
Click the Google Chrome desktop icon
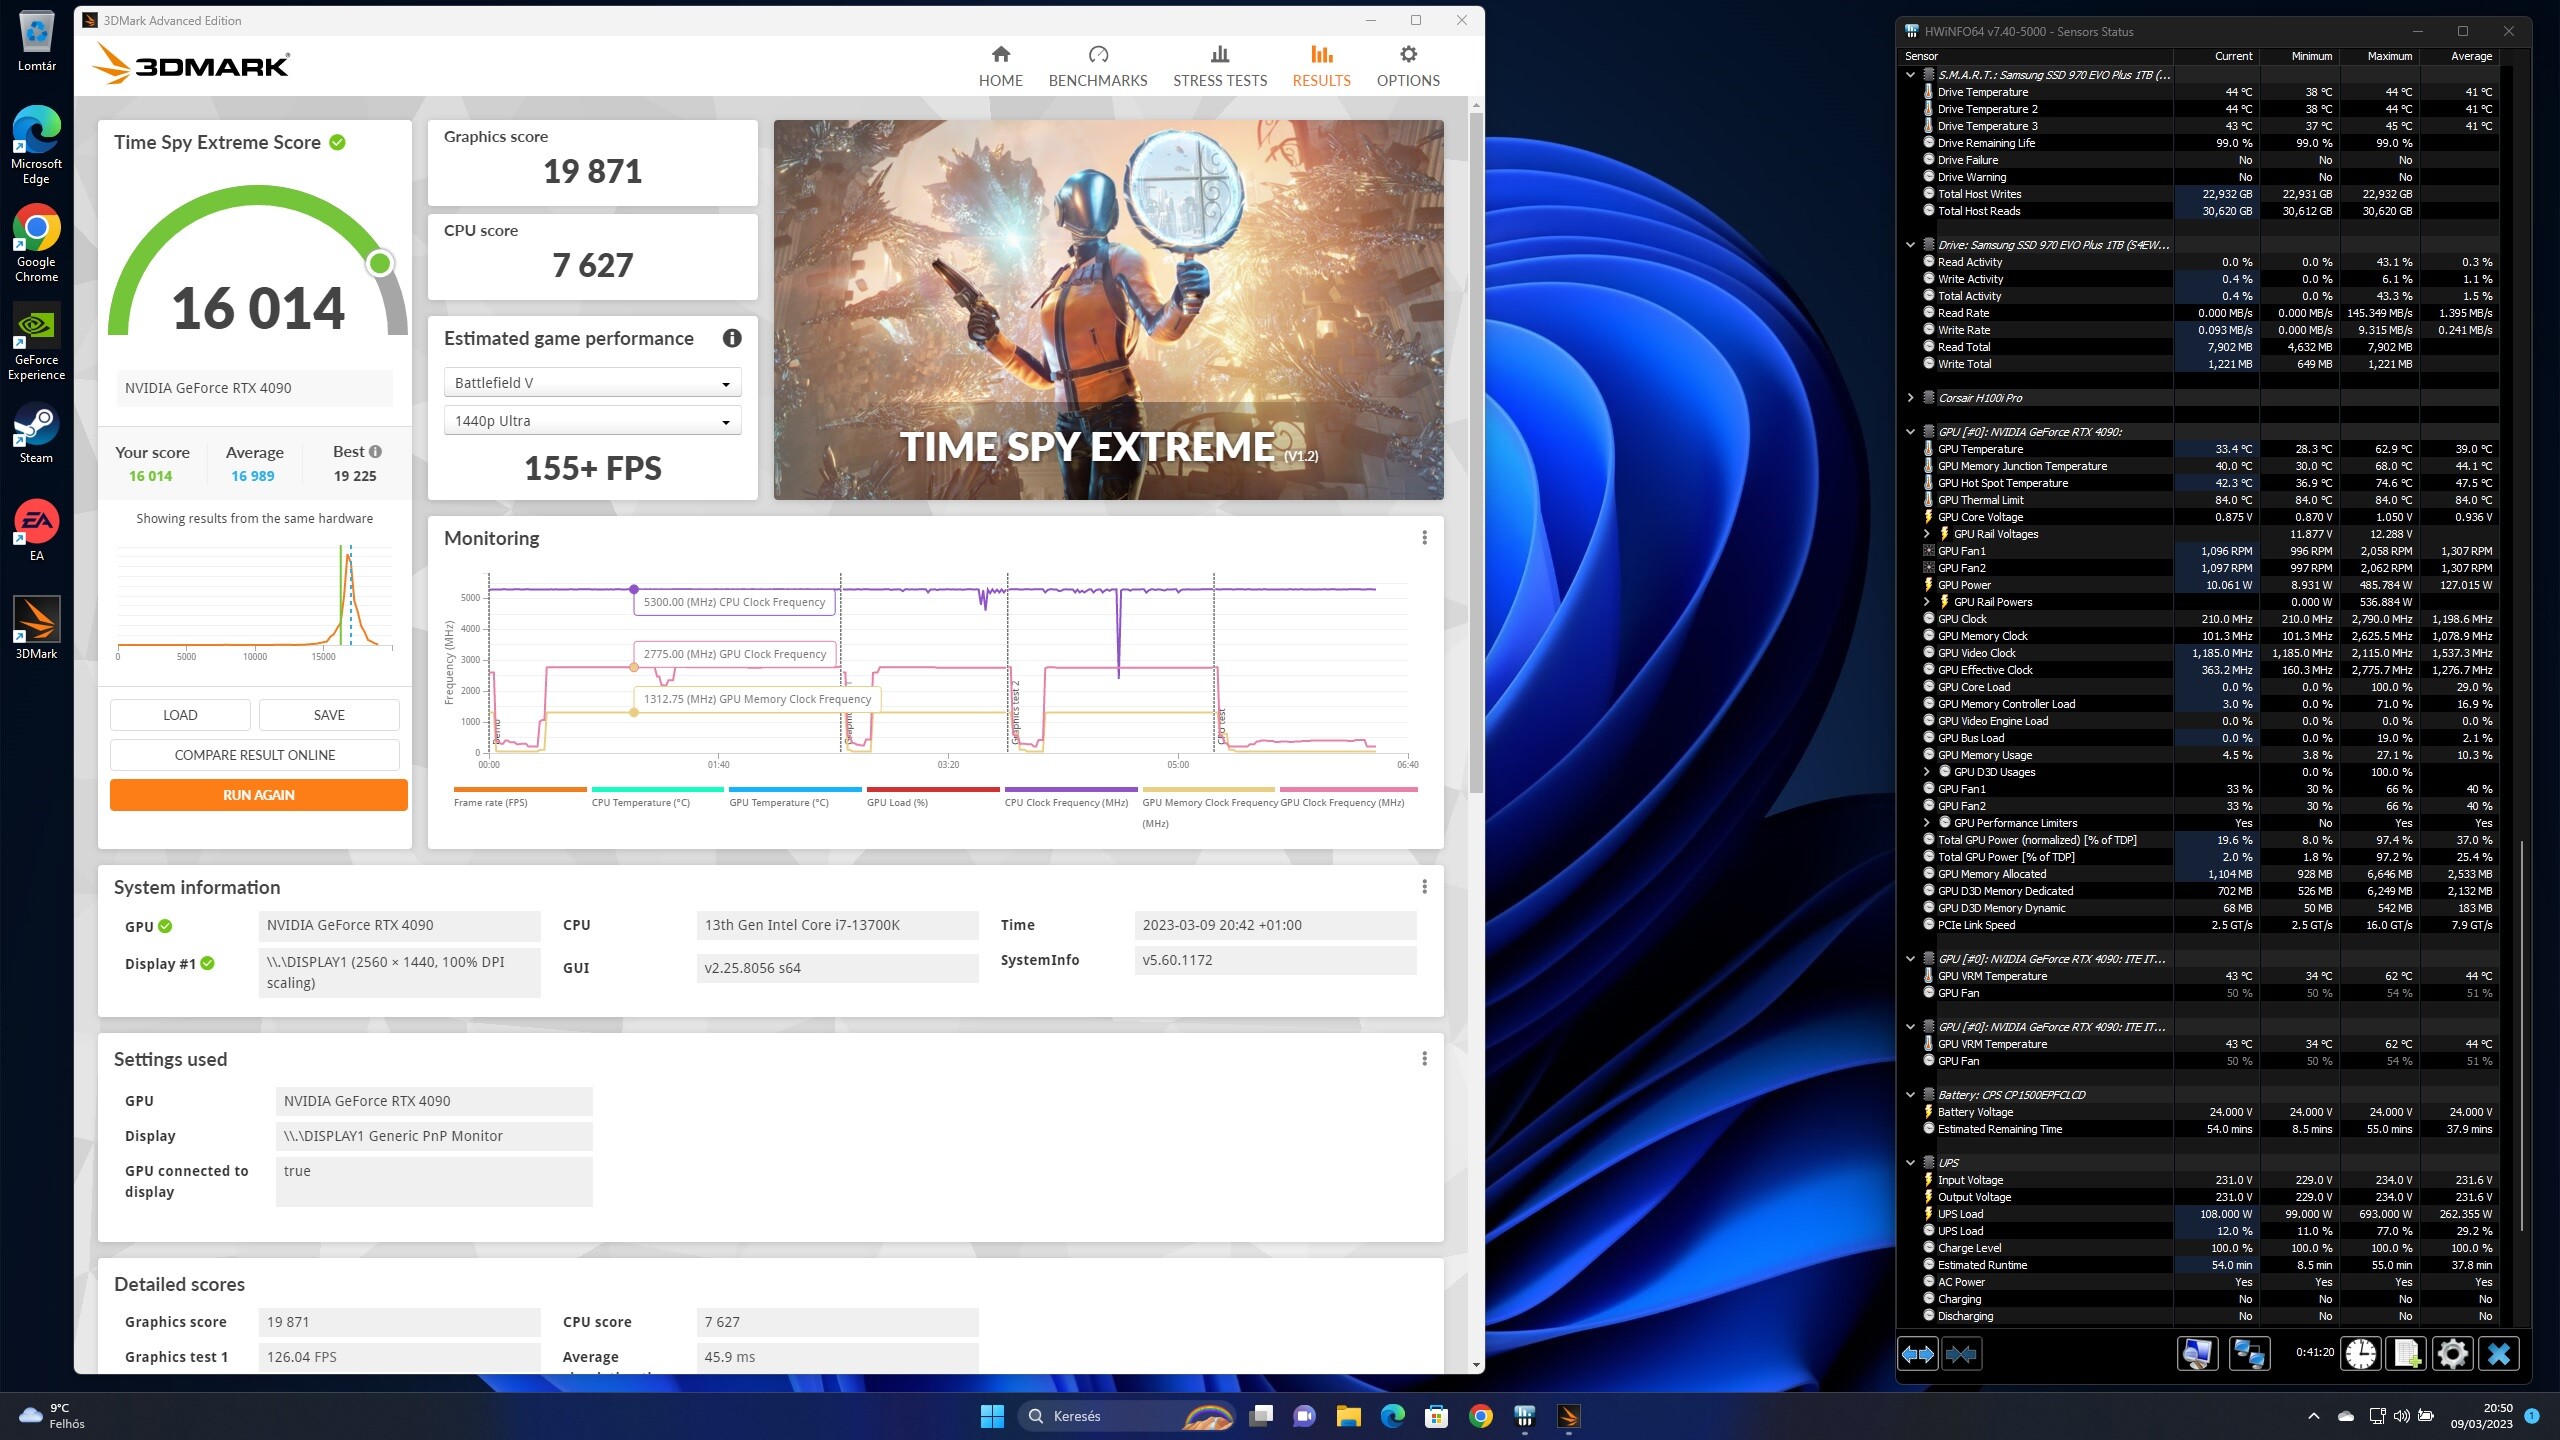37,244
